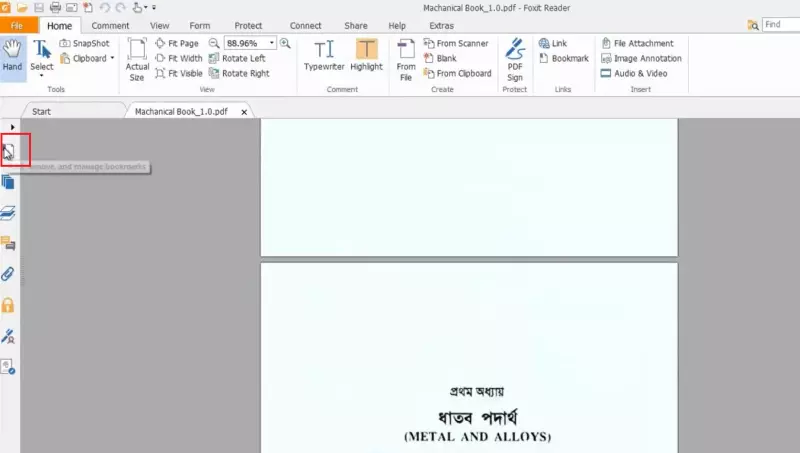Click the Undo arrow icon
Image resolution: width=800 pixels, height=453 pixels.
click(x=105, y=8)
